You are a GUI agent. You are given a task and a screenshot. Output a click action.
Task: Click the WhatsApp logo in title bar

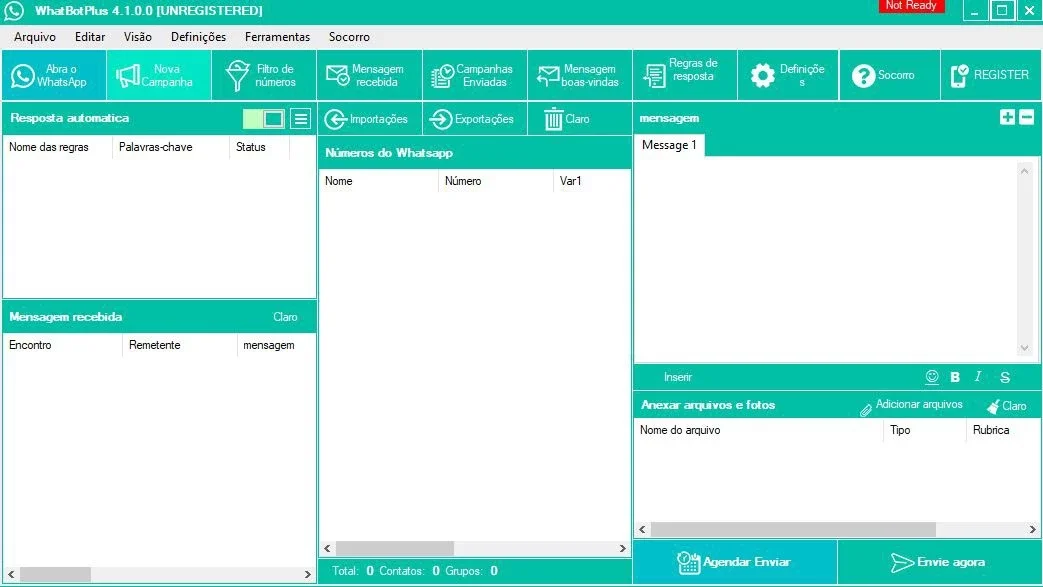coord(14,11)
